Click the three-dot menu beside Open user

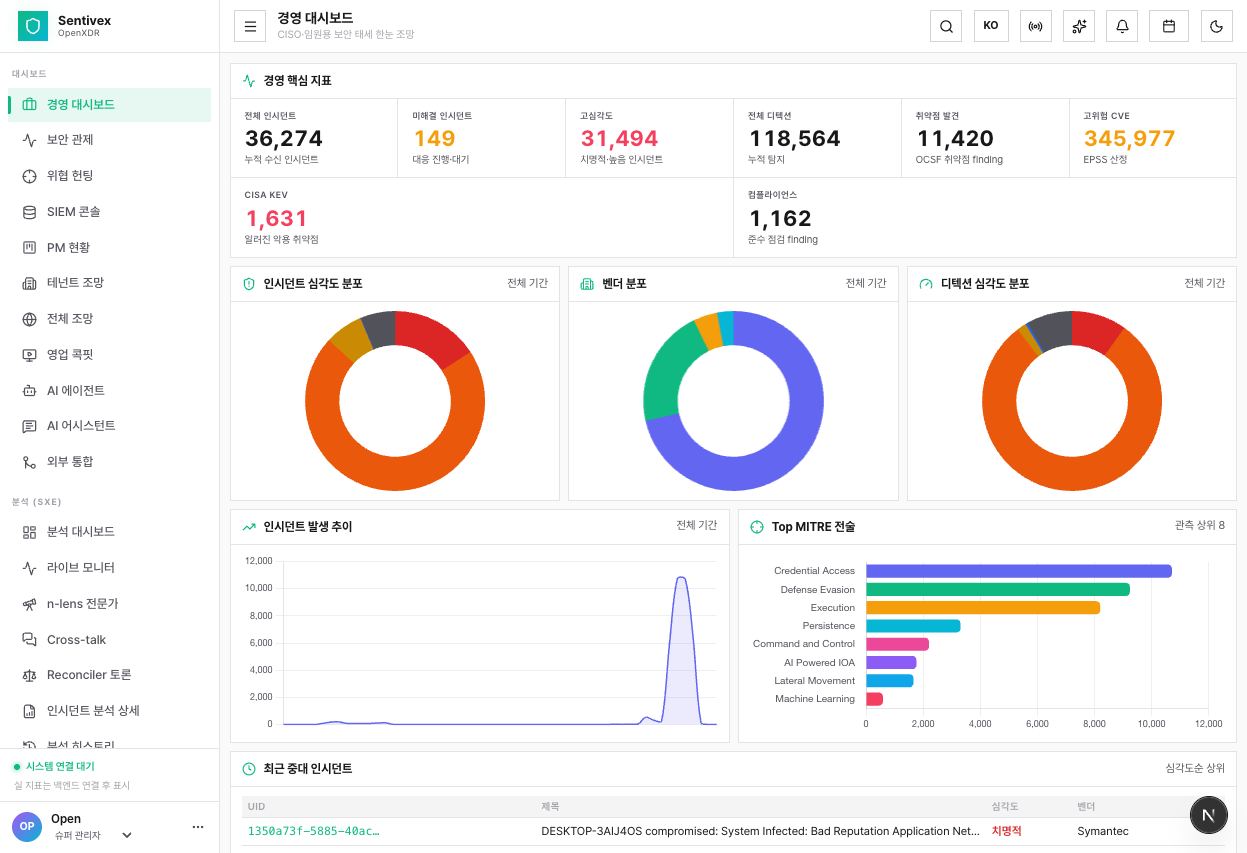point(198,827)
